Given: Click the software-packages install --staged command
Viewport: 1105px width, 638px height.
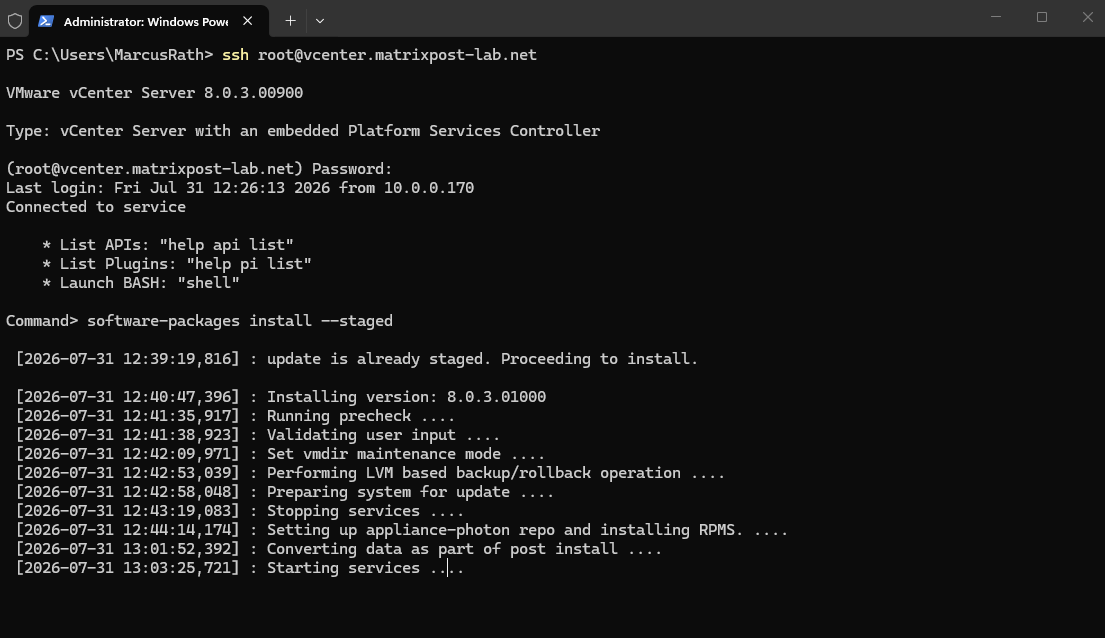Looking at the screenshot, I should coord(240,321).
